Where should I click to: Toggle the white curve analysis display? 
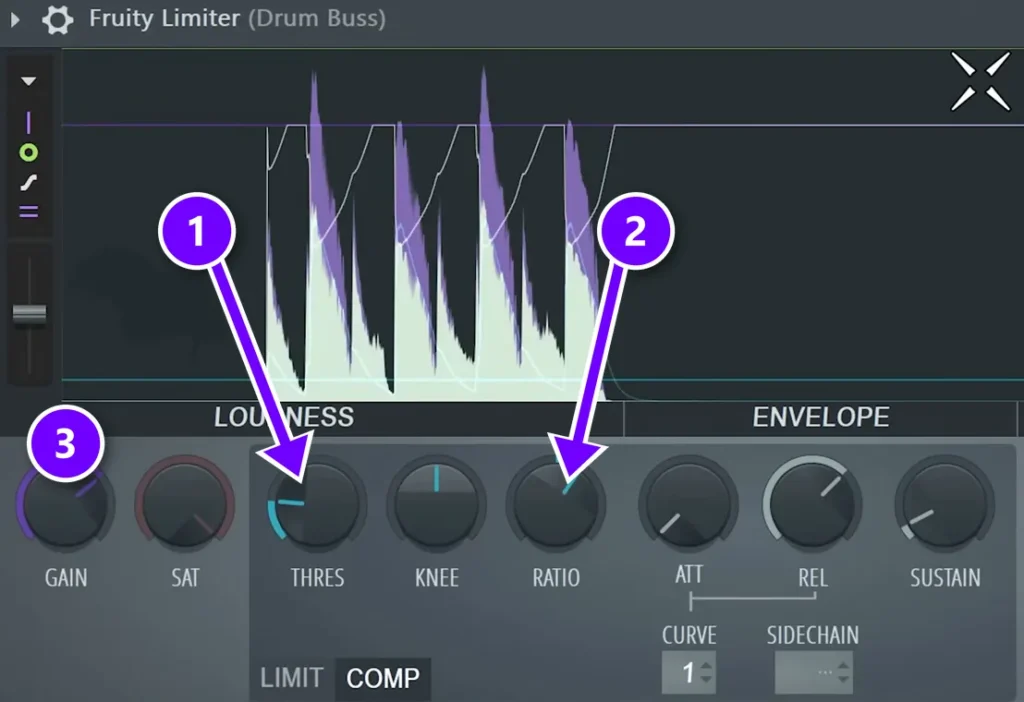pos(28,183)
